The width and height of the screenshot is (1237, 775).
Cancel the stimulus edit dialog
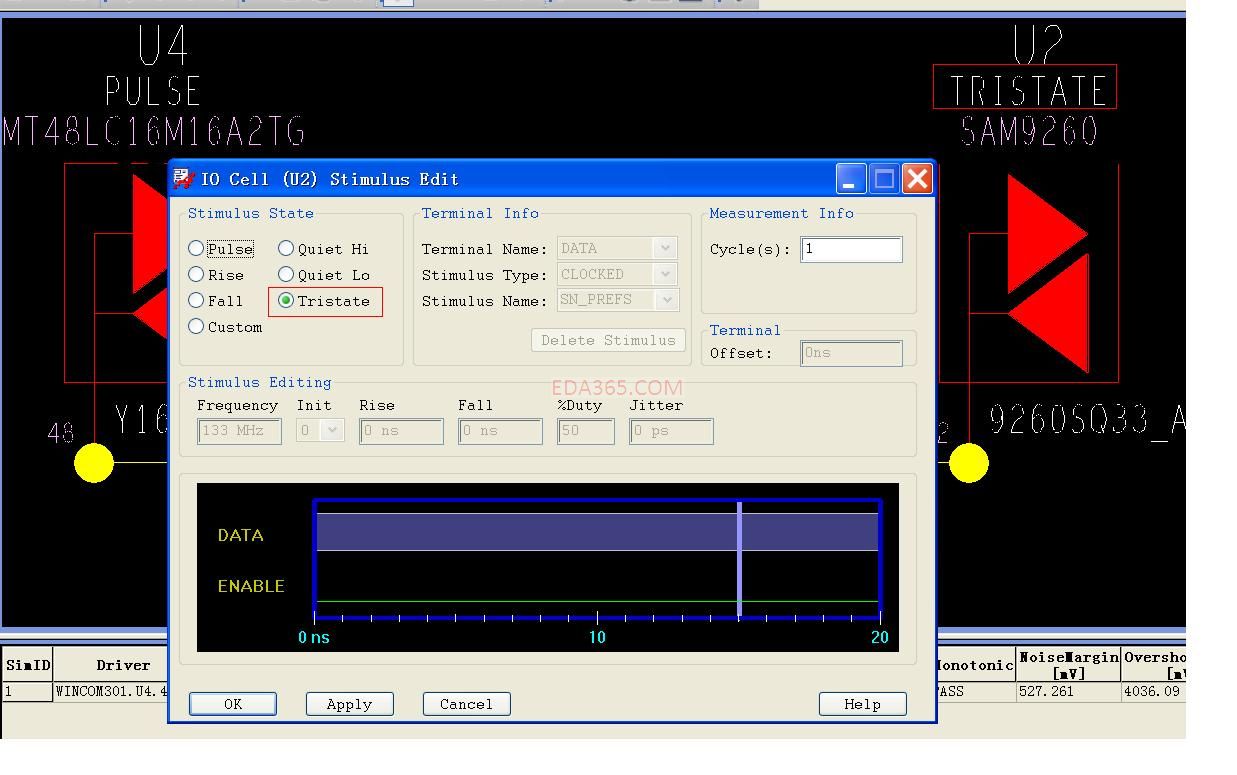point(466,704)
